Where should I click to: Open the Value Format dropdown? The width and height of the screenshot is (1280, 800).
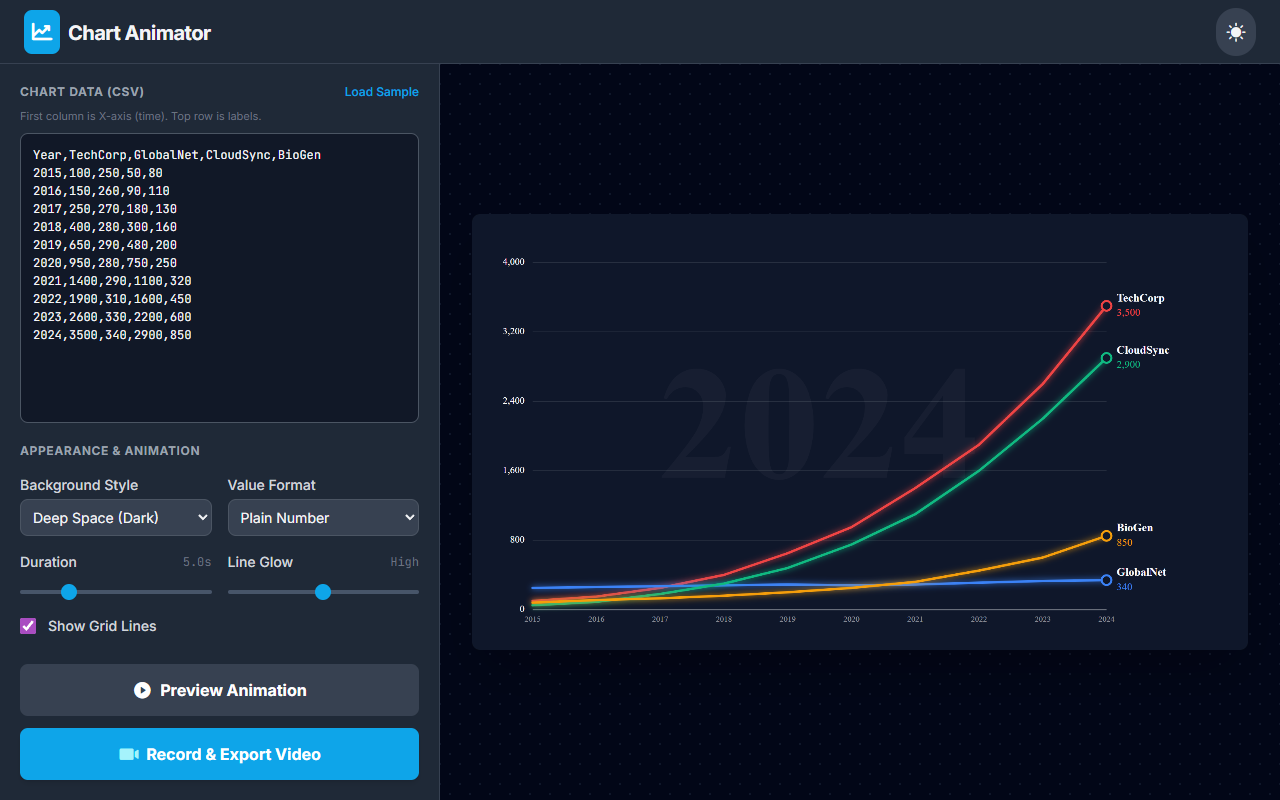pyautogui.click(x=323, y=517)
